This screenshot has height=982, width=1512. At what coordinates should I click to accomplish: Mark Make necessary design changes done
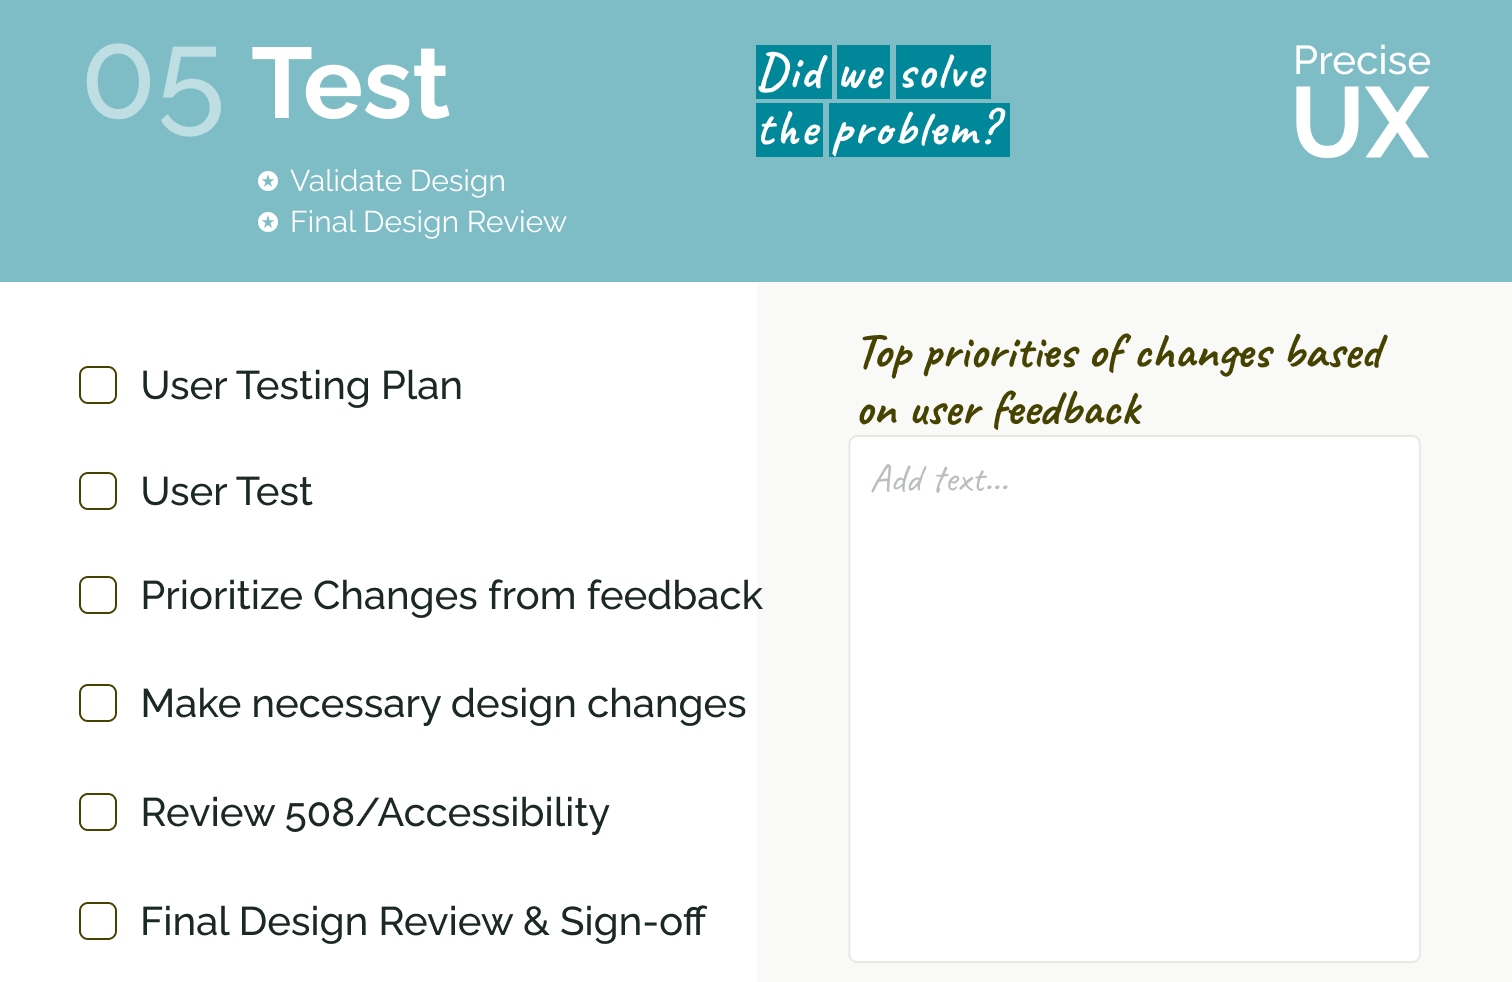98,703
